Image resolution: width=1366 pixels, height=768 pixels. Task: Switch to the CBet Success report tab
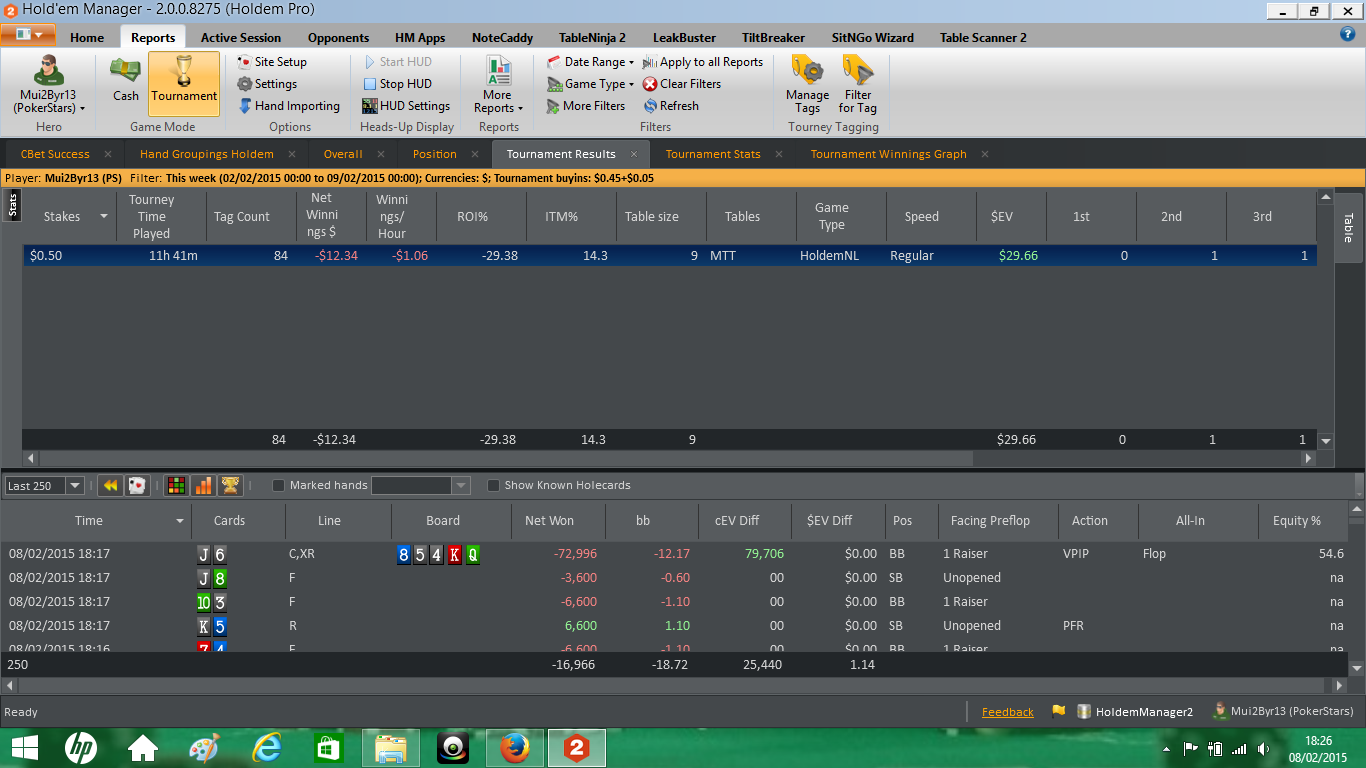[x=55, y=154]
